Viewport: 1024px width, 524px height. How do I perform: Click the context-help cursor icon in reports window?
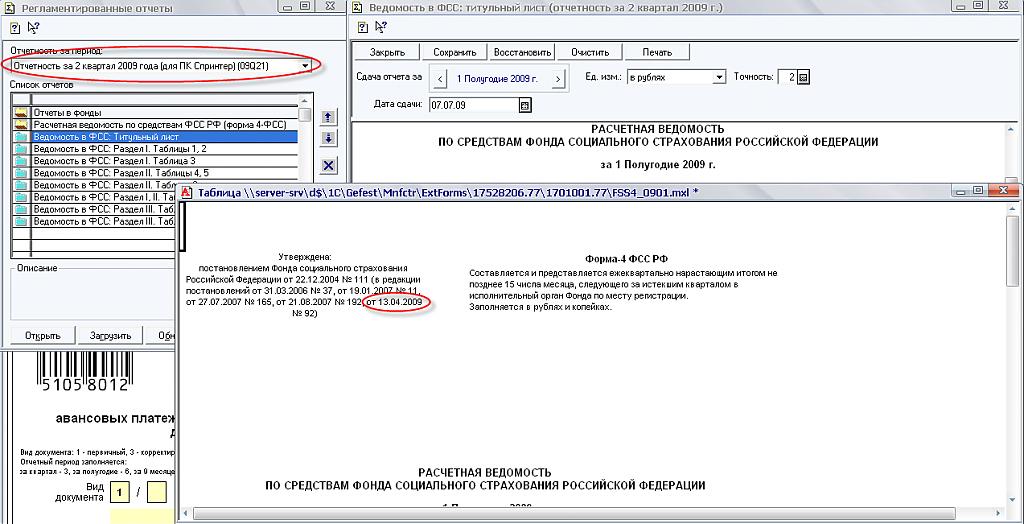(x=33, y=28)
